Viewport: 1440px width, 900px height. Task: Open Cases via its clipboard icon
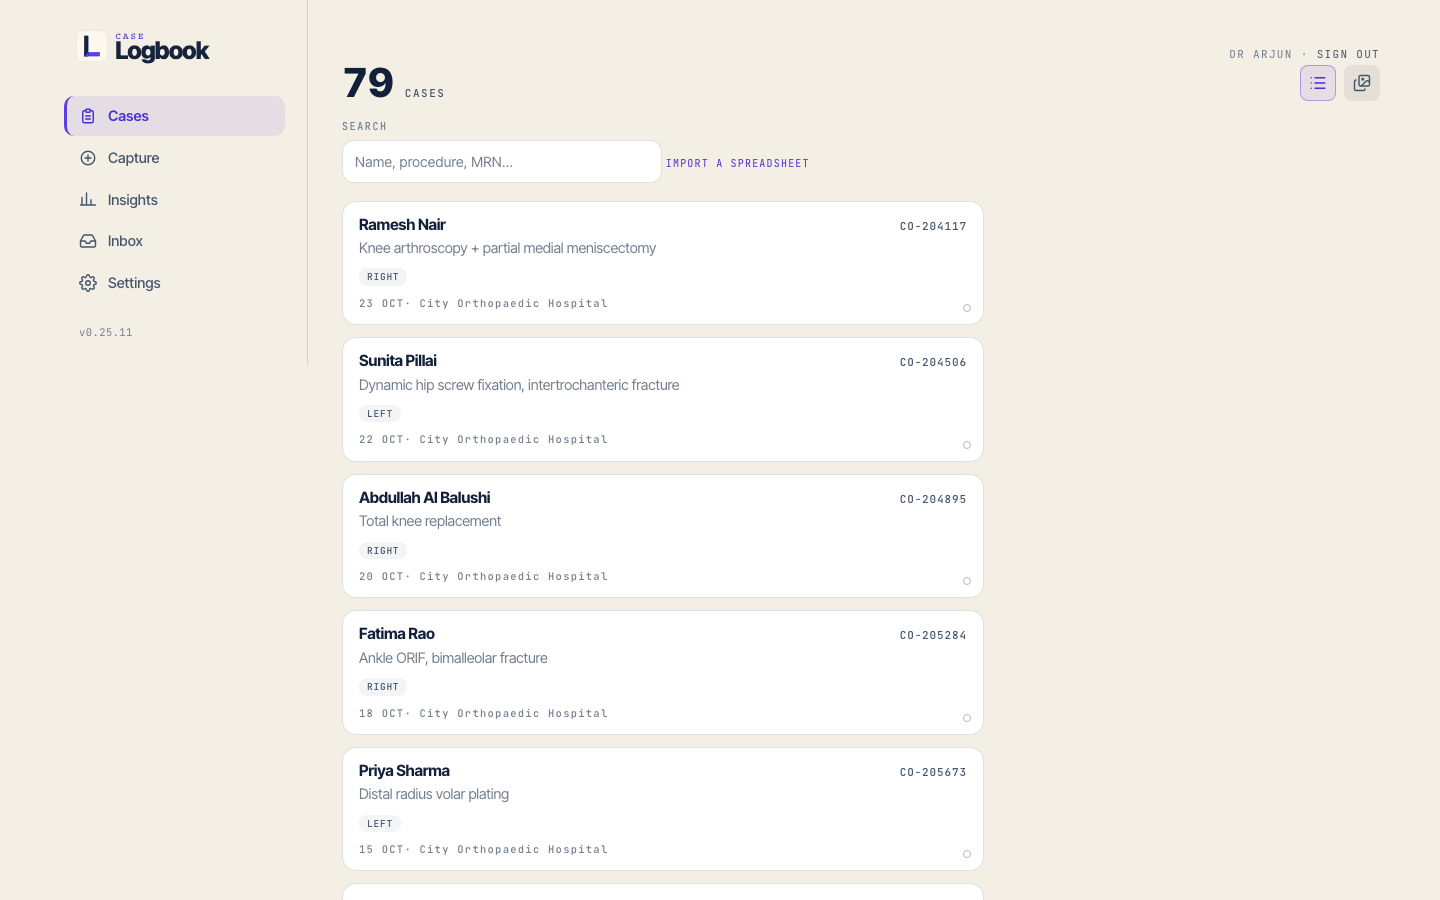pos(88,116)
